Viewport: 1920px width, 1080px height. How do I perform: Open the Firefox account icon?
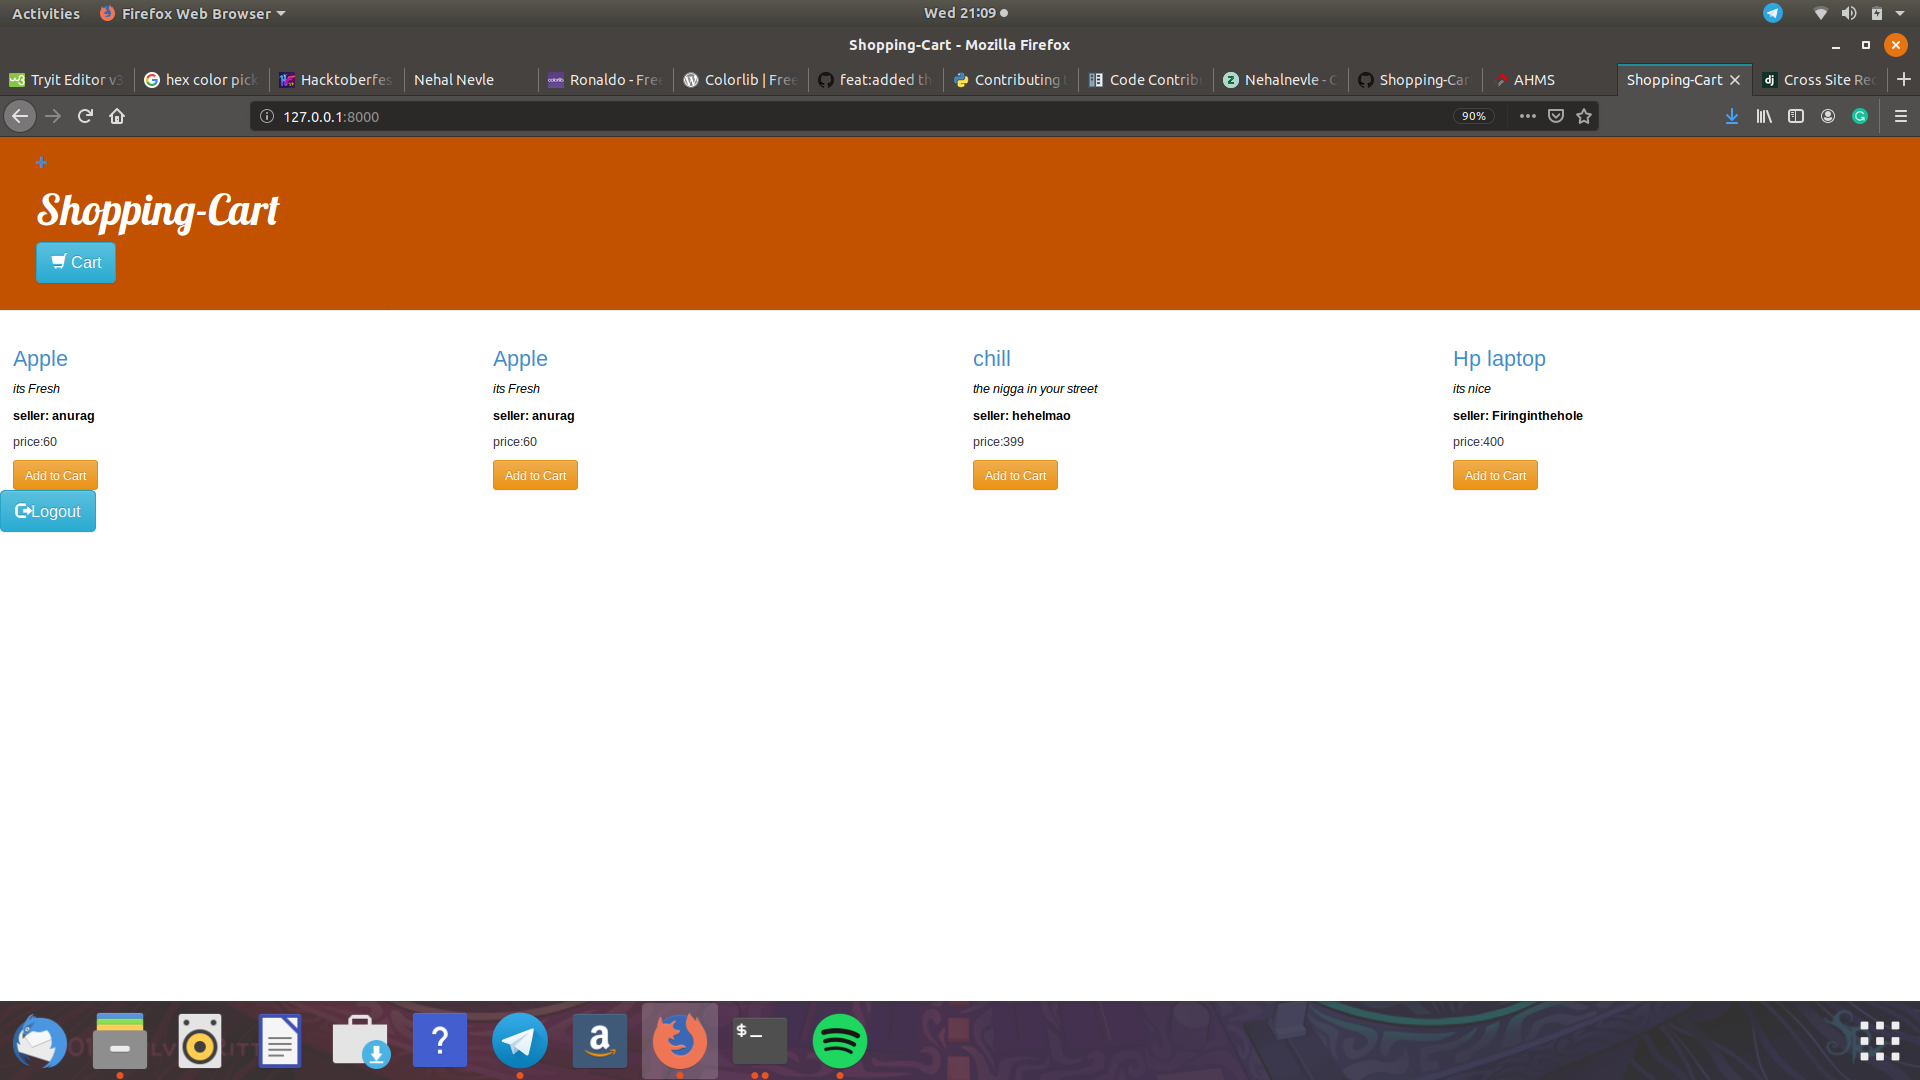coord(1828,116)
